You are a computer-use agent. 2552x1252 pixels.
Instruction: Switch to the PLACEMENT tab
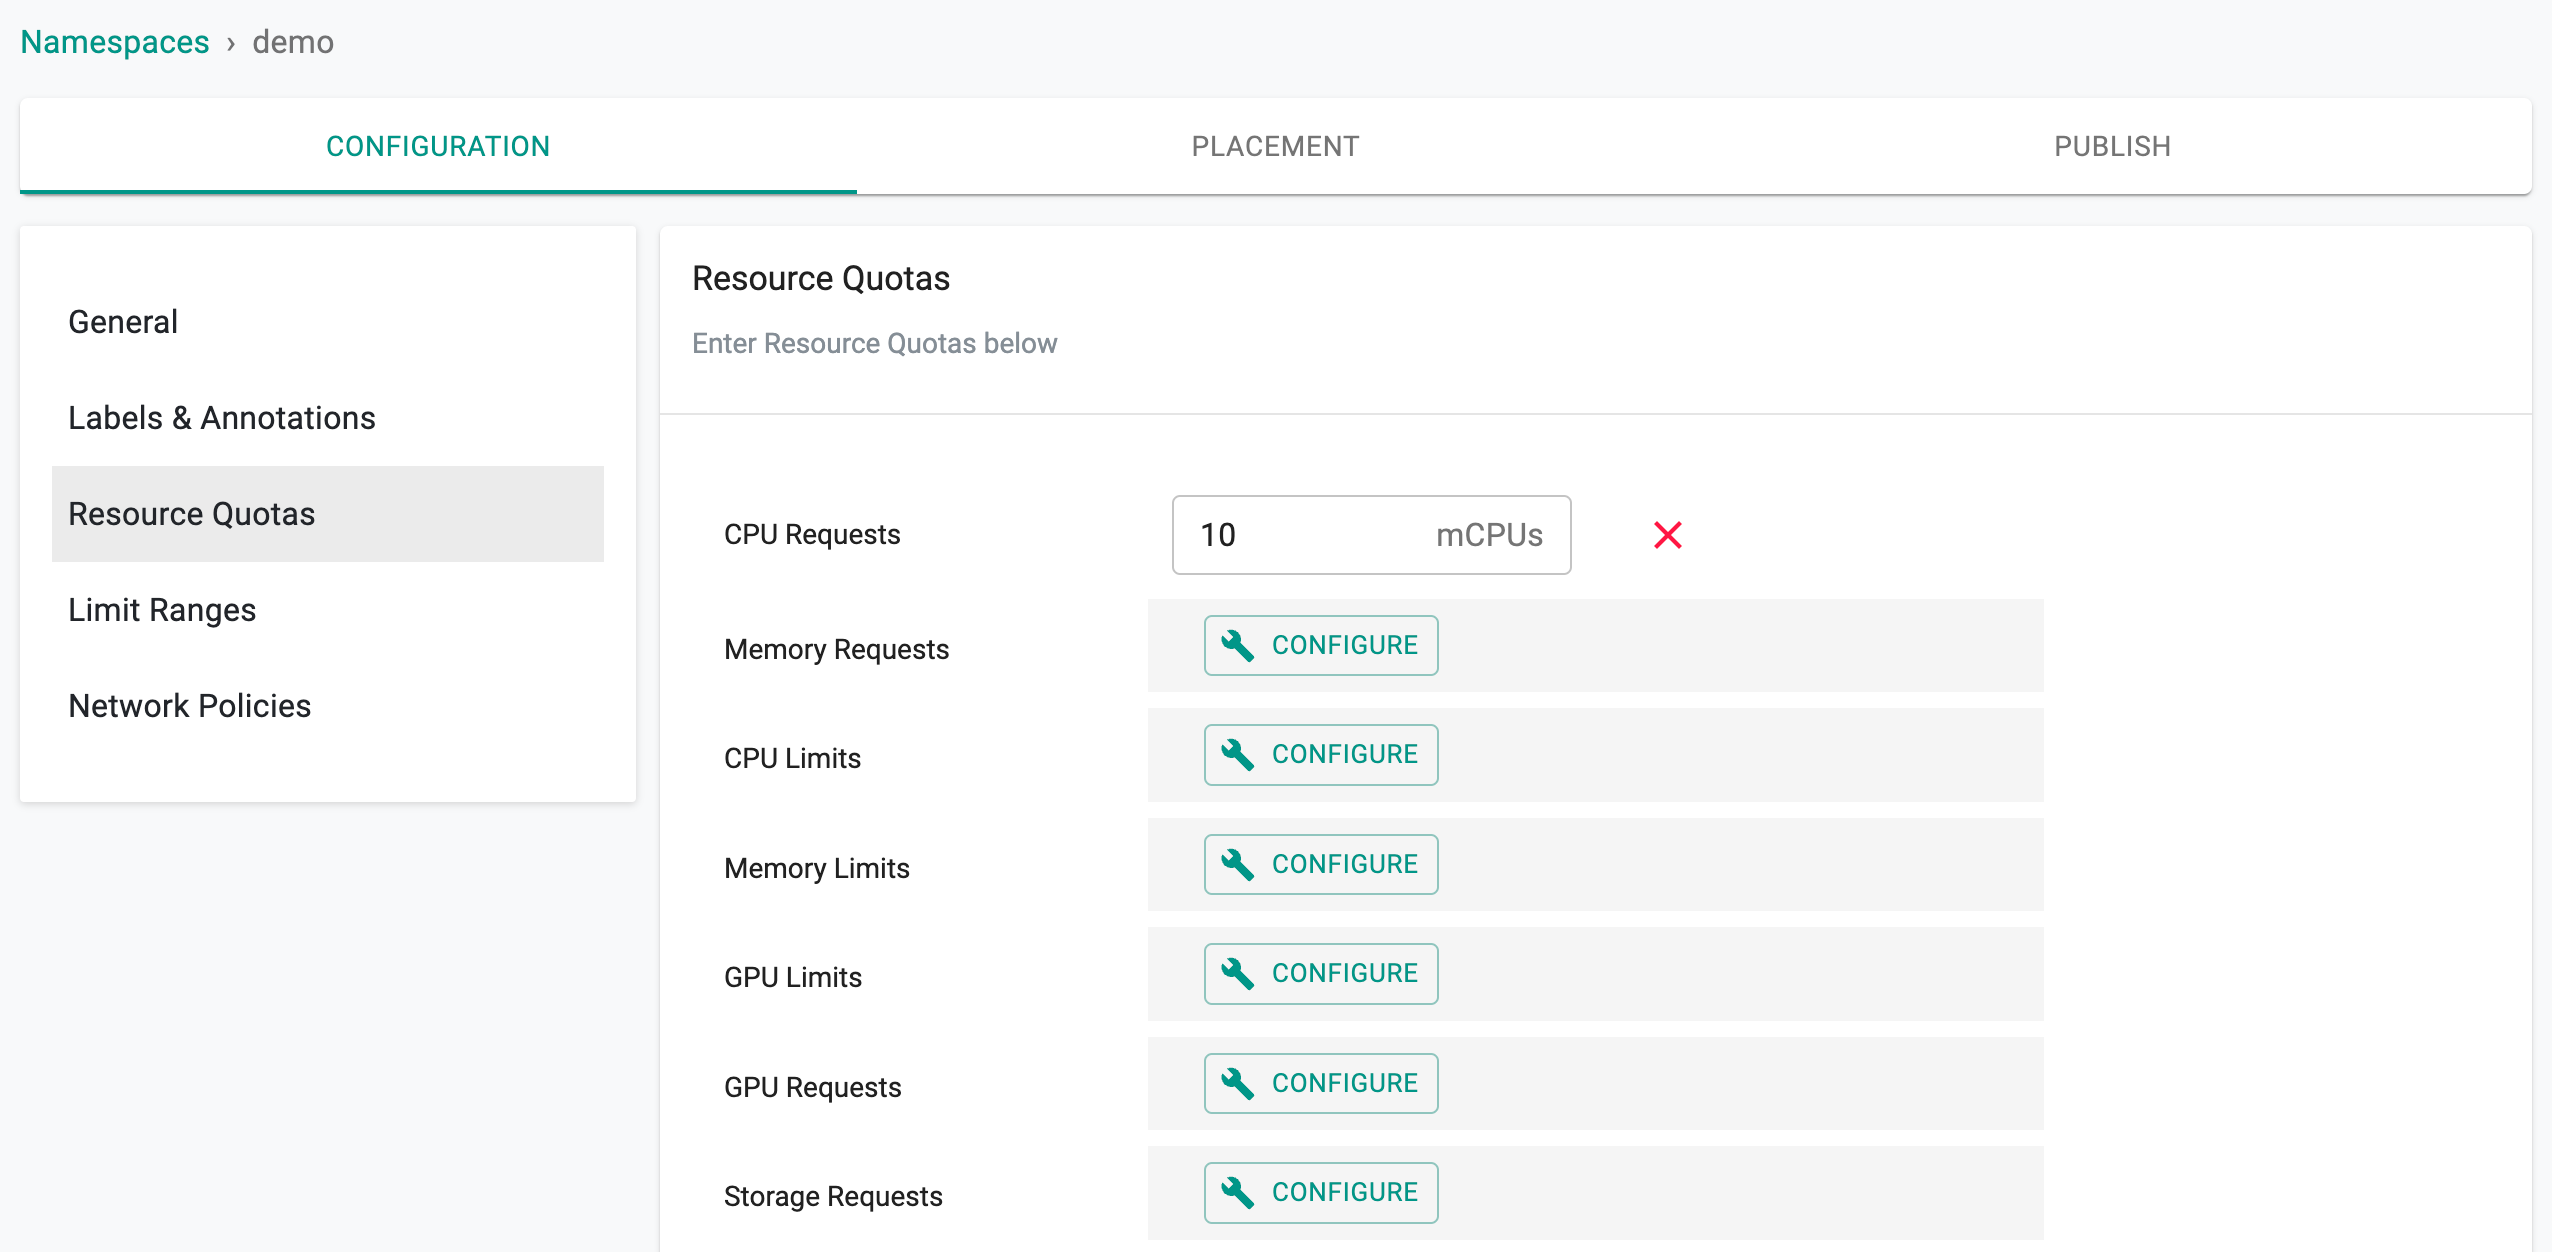click(1278, 145)
